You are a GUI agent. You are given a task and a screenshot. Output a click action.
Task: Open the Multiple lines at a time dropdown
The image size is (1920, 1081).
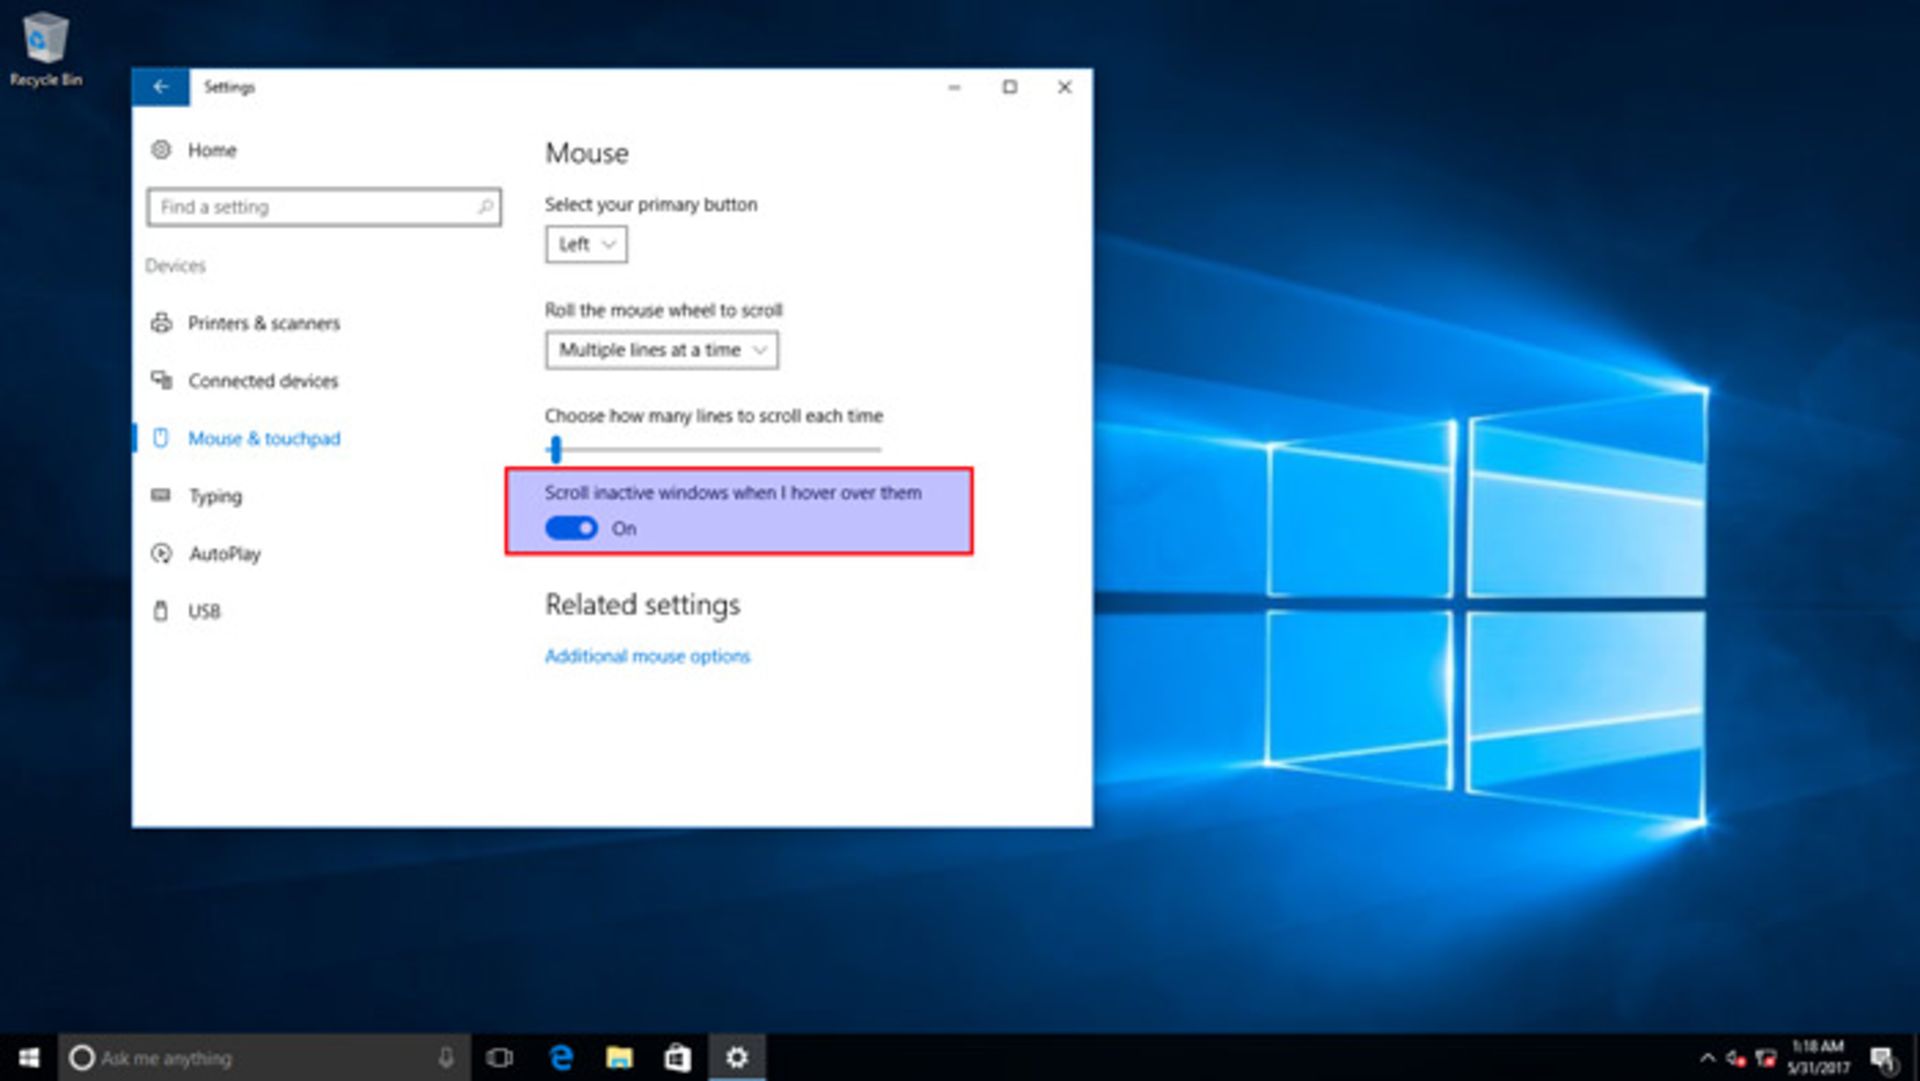click(x=661, y=350)
